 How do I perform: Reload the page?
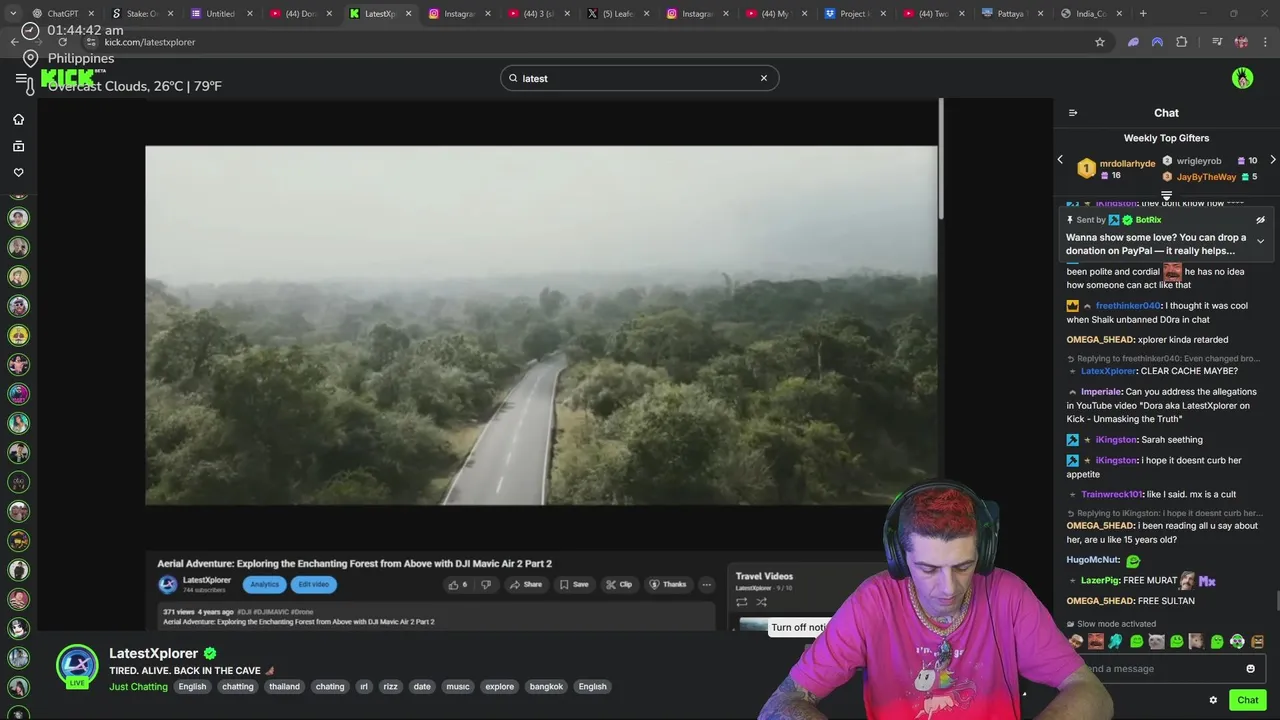pyautogui.click(x=62, y=42)
